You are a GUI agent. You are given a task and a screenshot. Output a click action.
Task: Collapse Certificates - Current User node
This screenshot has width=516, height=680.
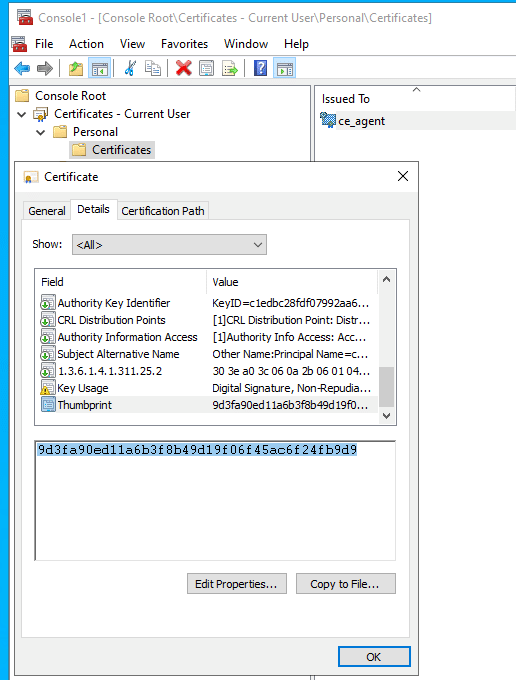21,114
